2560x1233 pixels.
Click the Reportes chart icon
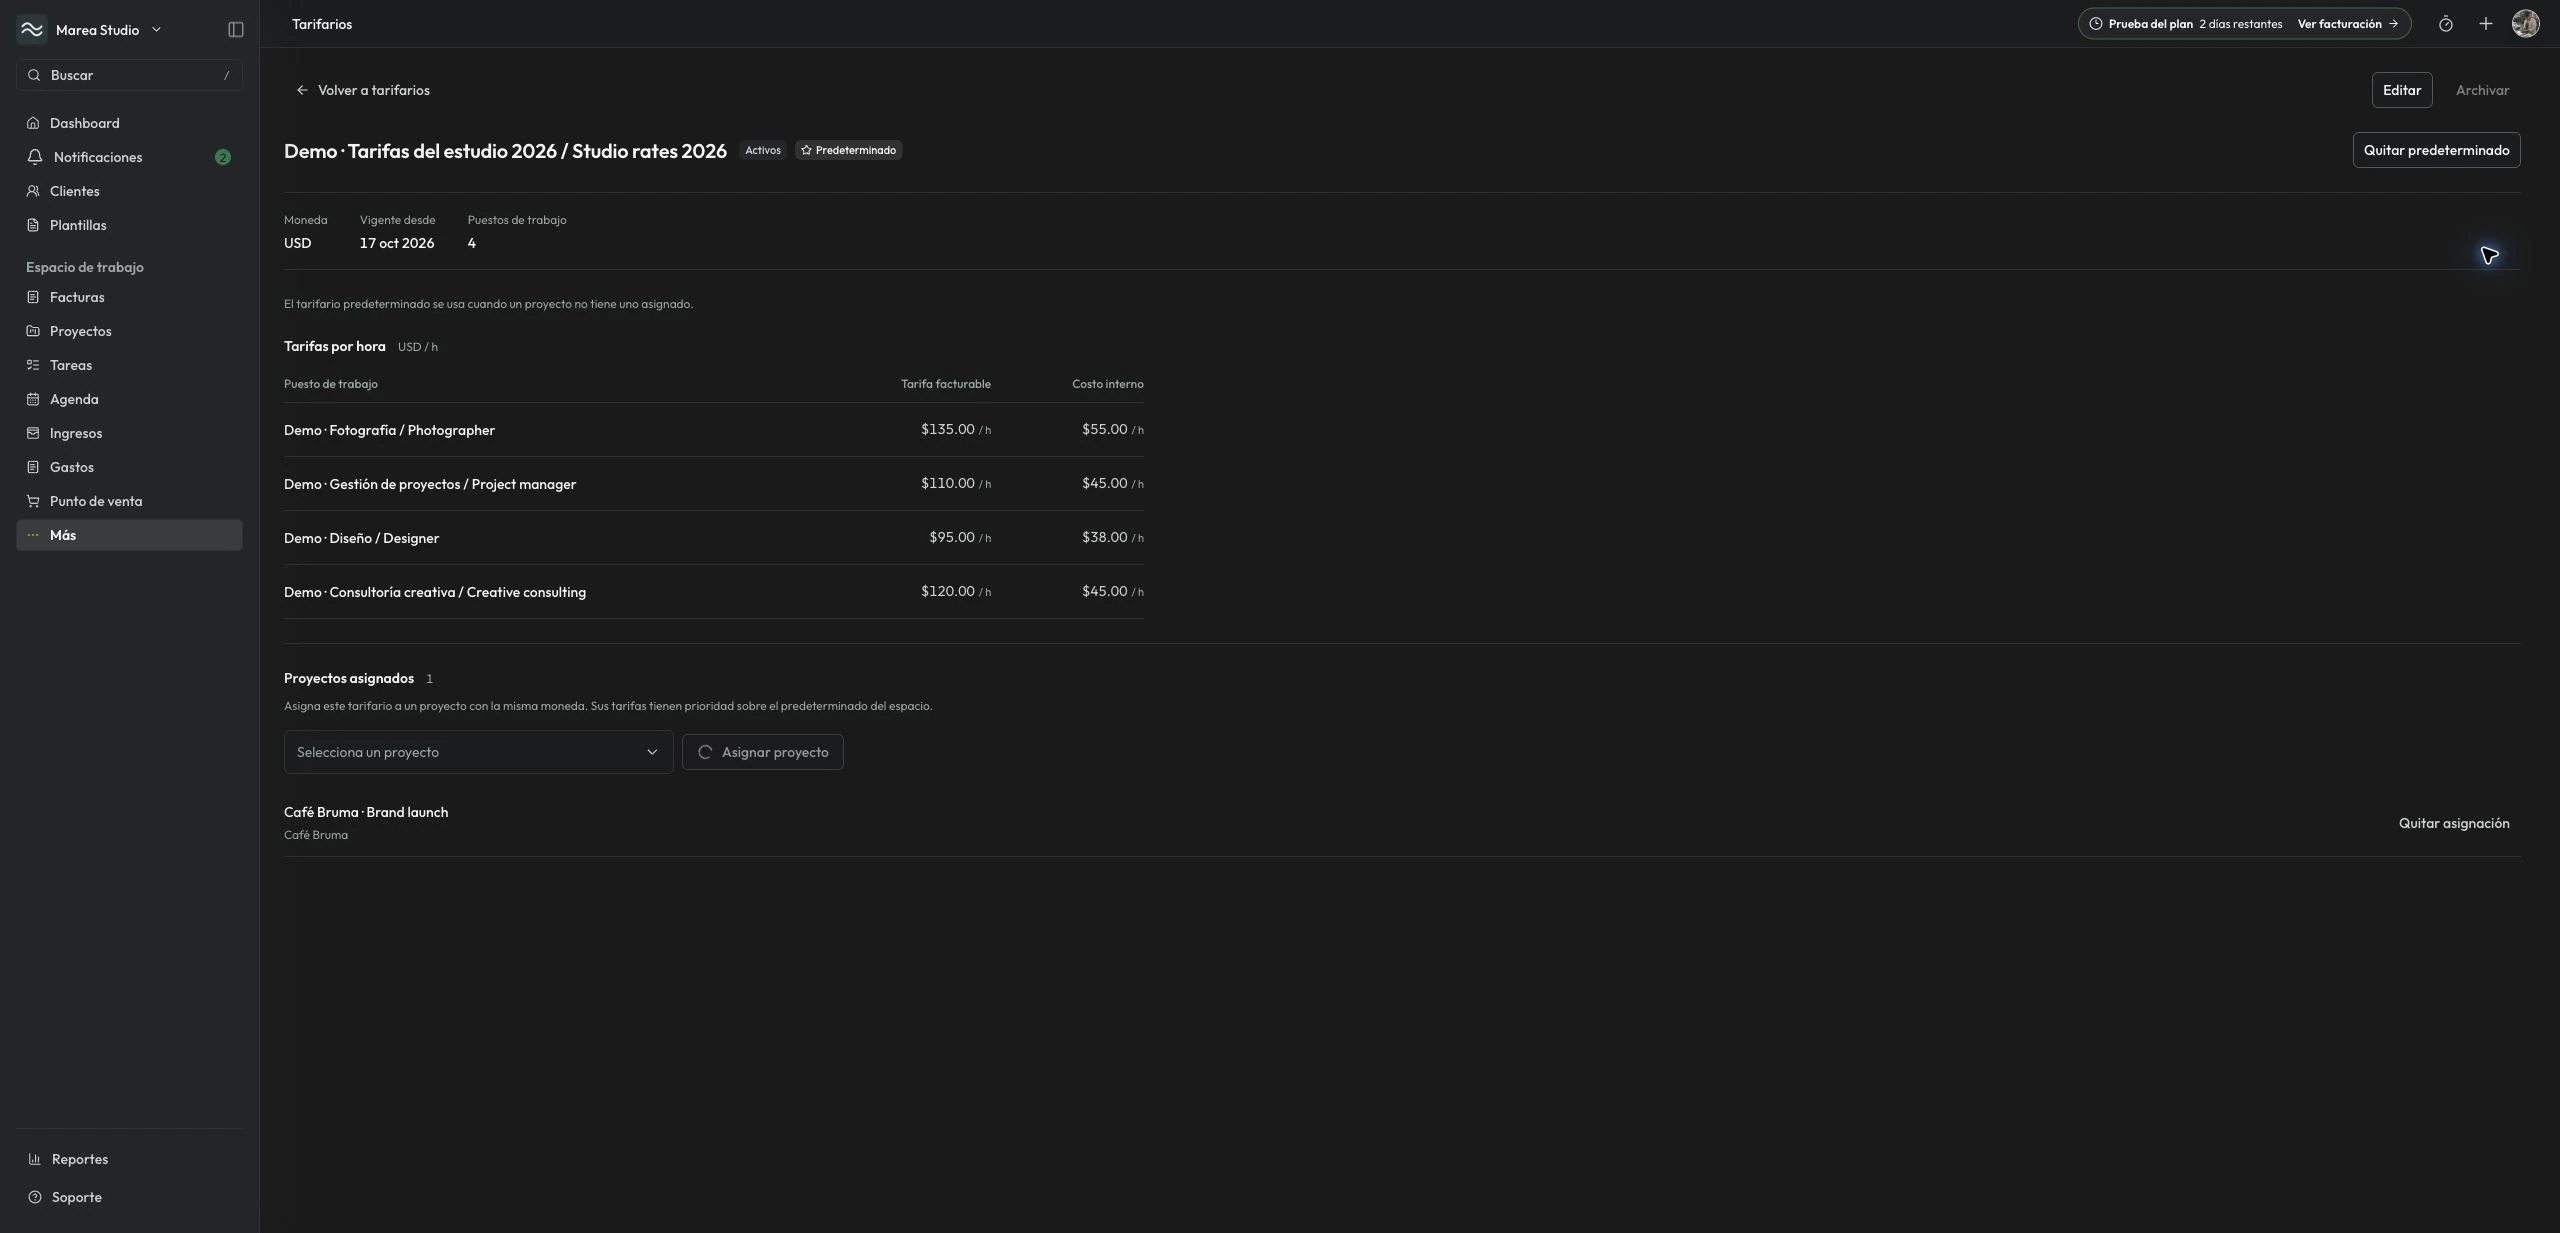point(35,1159)
